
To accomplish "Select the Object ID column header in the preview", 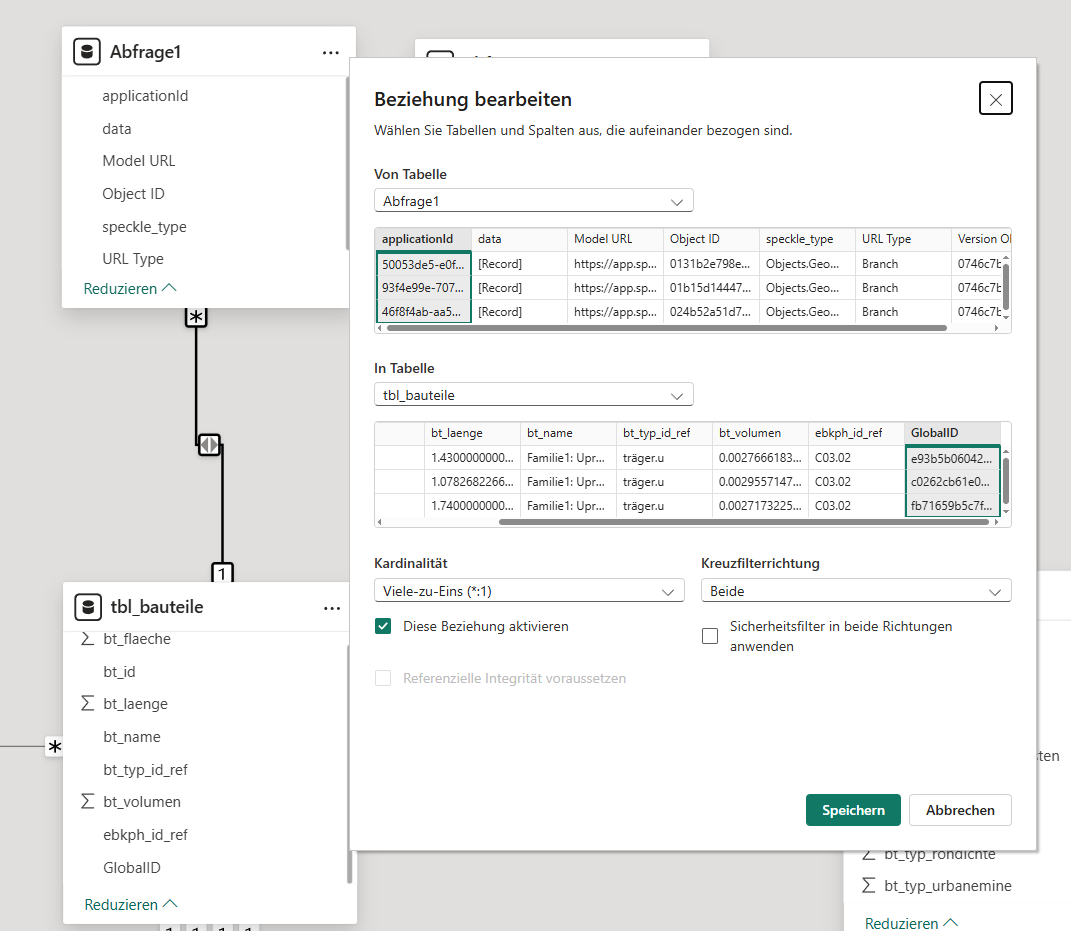I will [711, 239].
